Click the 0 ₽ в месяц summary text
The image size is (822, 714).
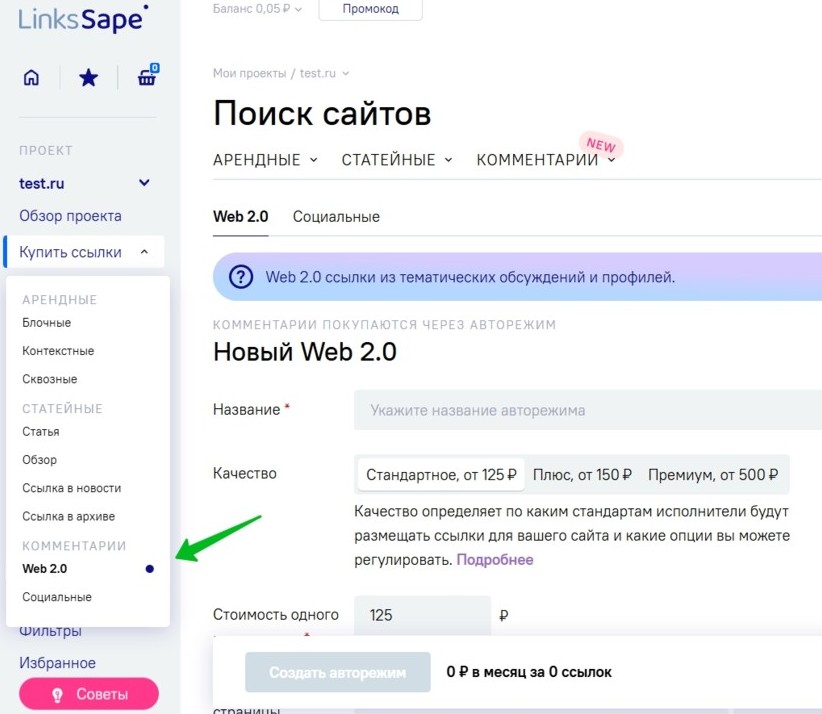click(529, 672)
